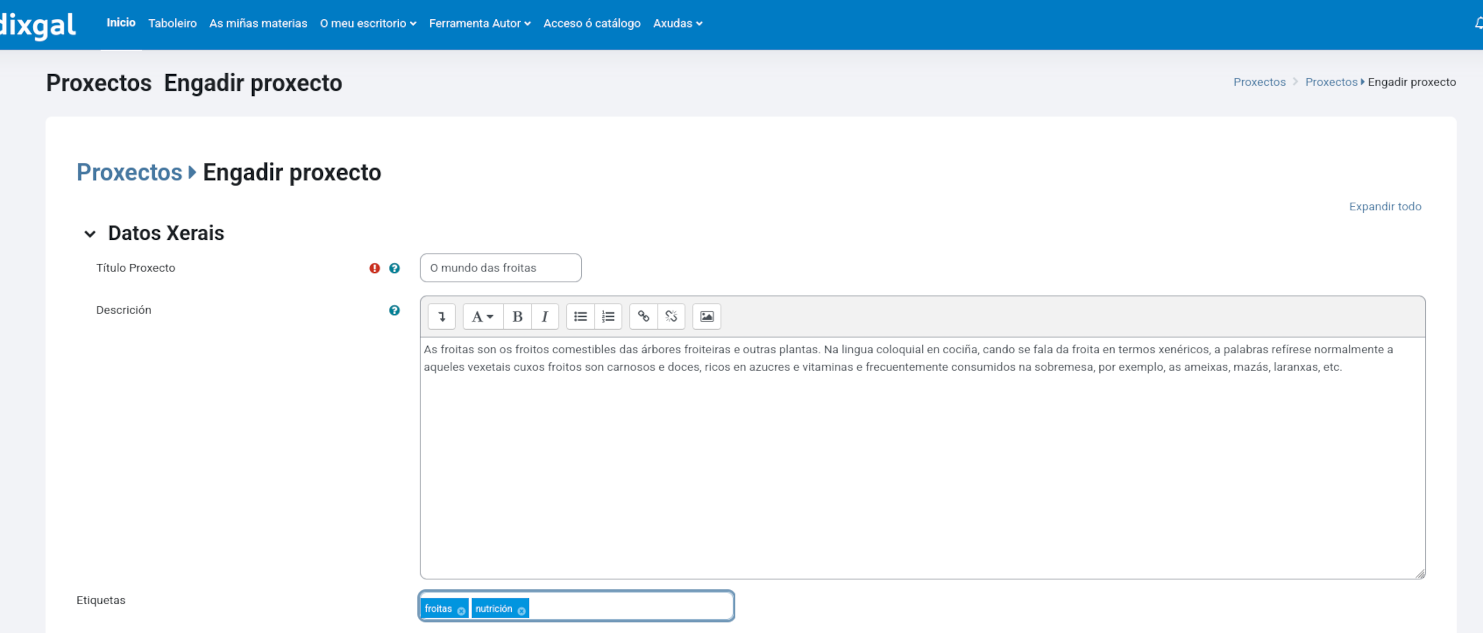Toggle the editor toolbar expand arrow button
This screenshot has width=1483, height=633.
click(441, 317)
